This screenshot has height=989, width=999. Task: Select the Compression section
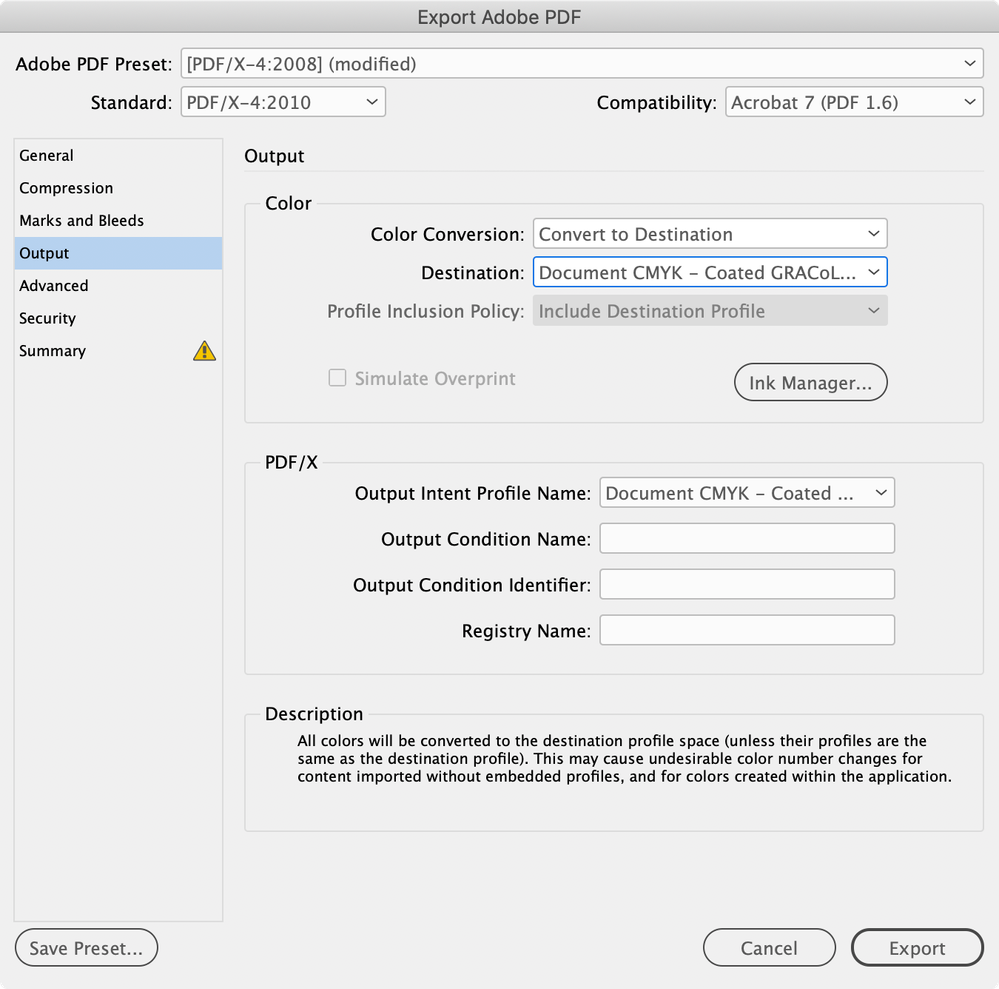click(118, 188)
